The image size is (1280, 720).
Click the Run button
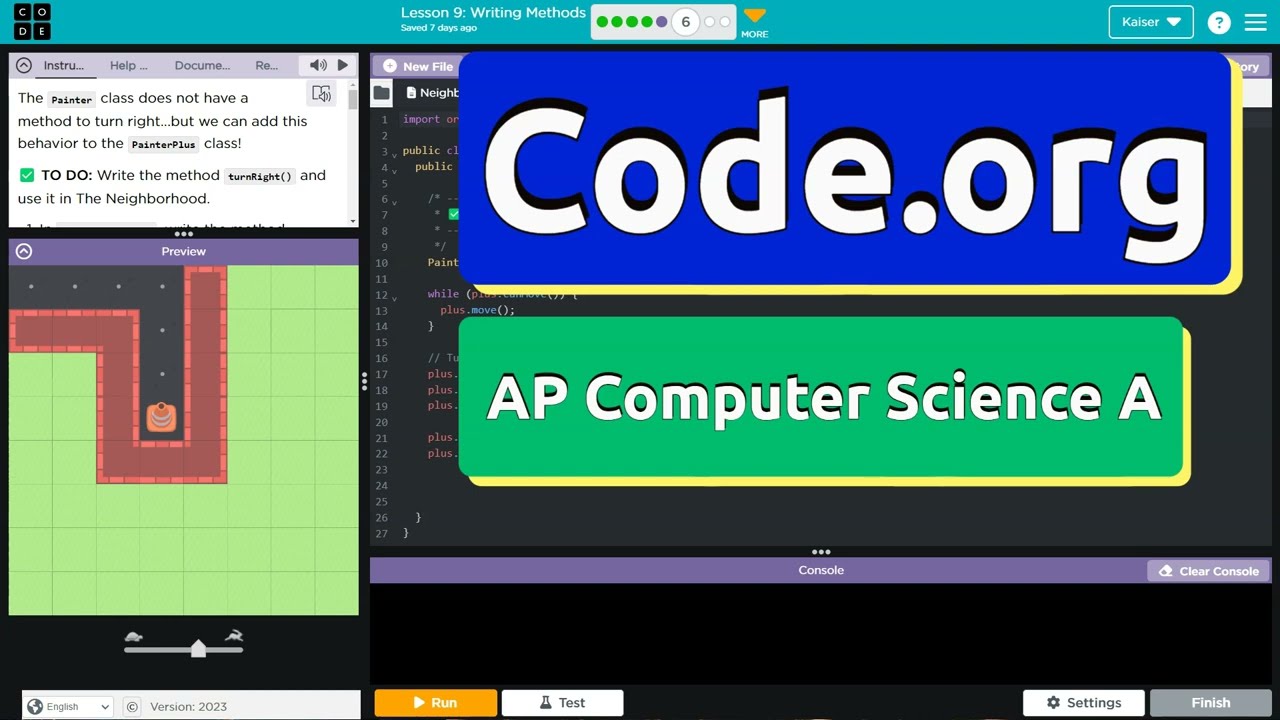point(435,702)
